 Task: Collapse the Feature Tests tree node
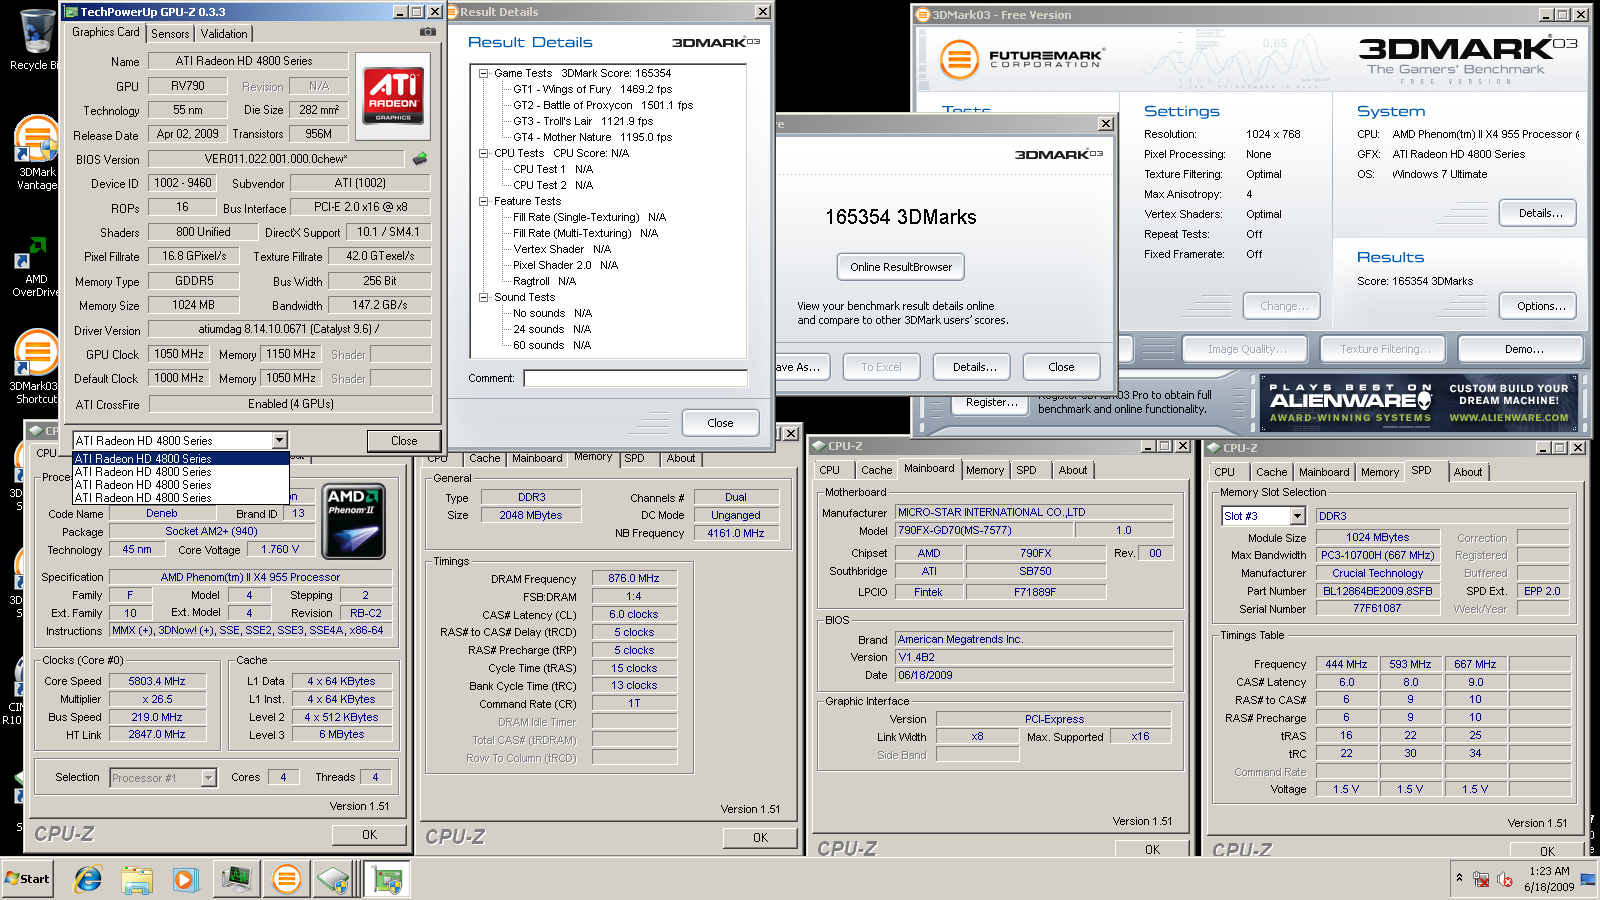coord(483,201)
